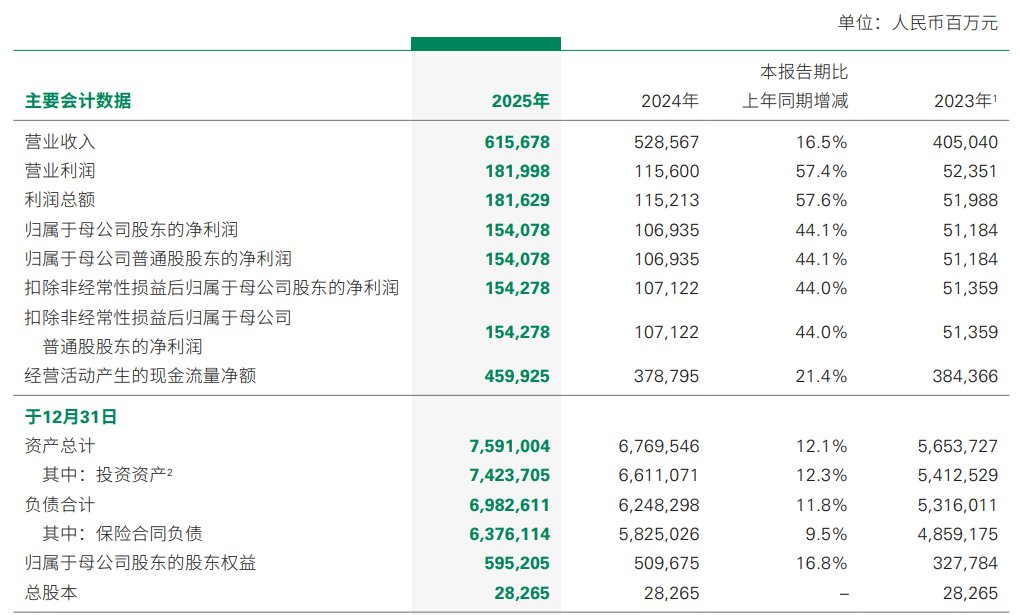Screen dimensions: 1020x615
Task: Click the 单位：人民币百万元 unit note
Action: [918, 23]
